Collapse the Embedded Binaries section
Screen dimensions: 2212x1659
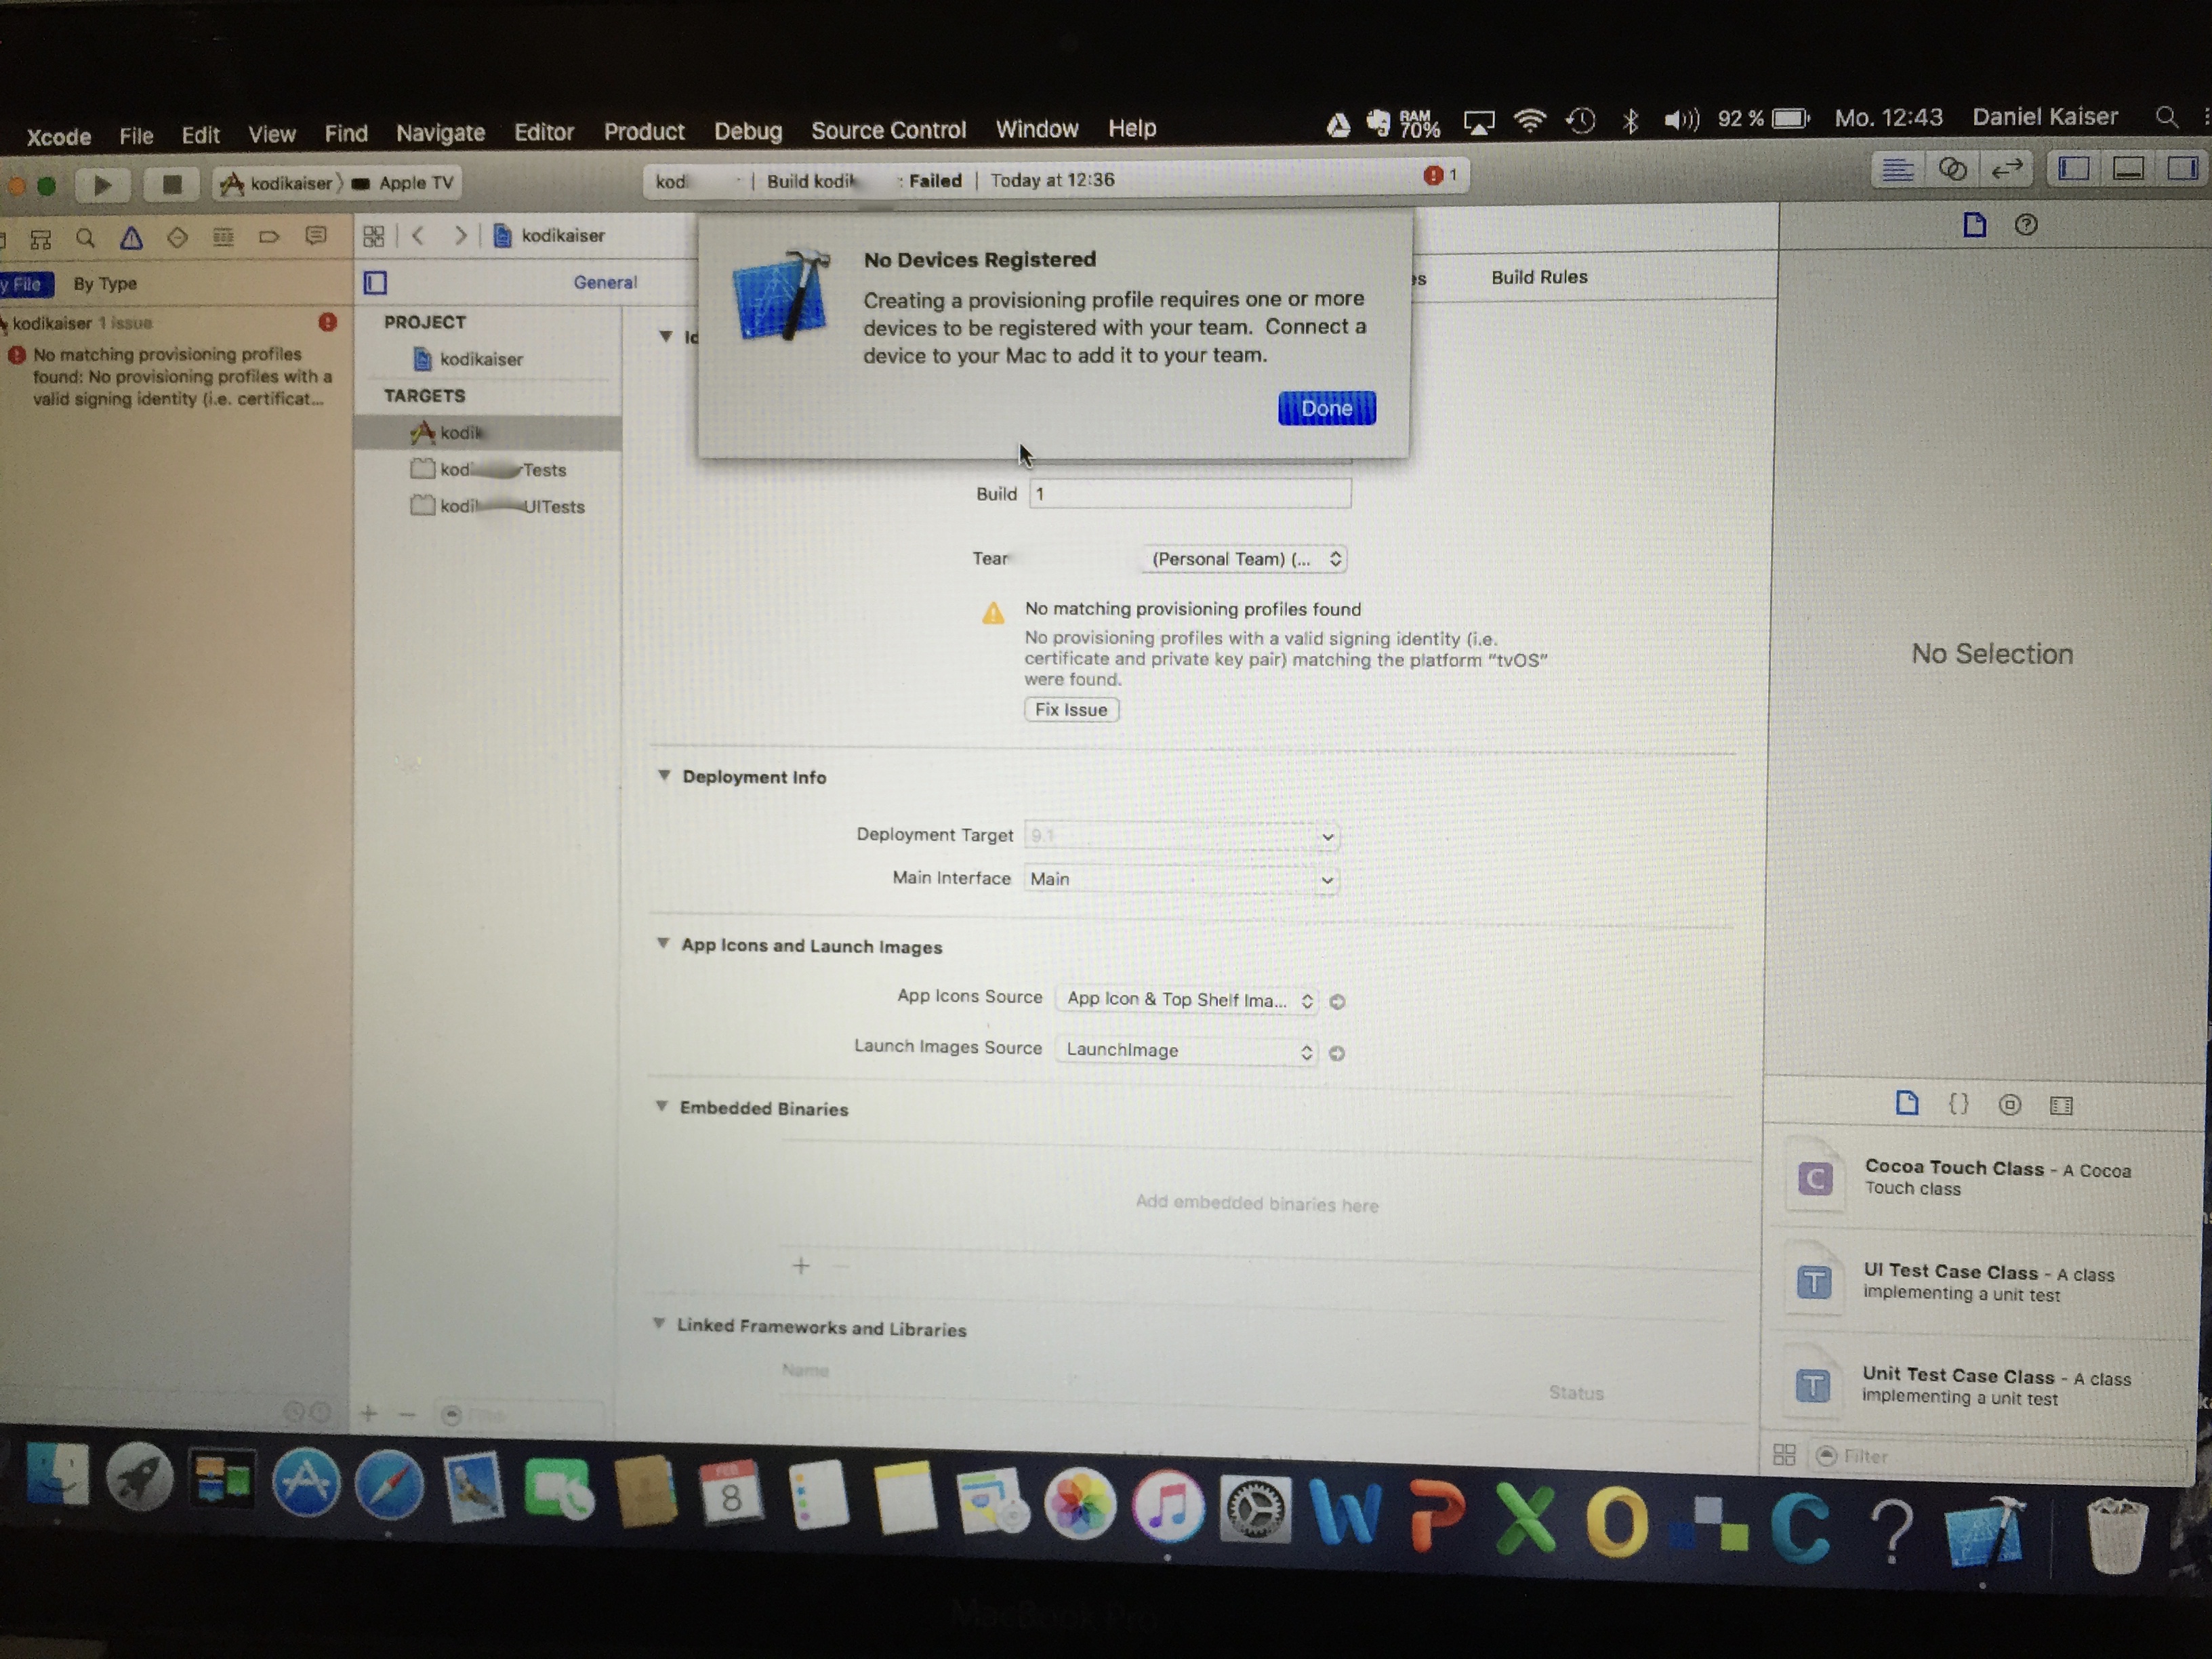coord(662,1106)
